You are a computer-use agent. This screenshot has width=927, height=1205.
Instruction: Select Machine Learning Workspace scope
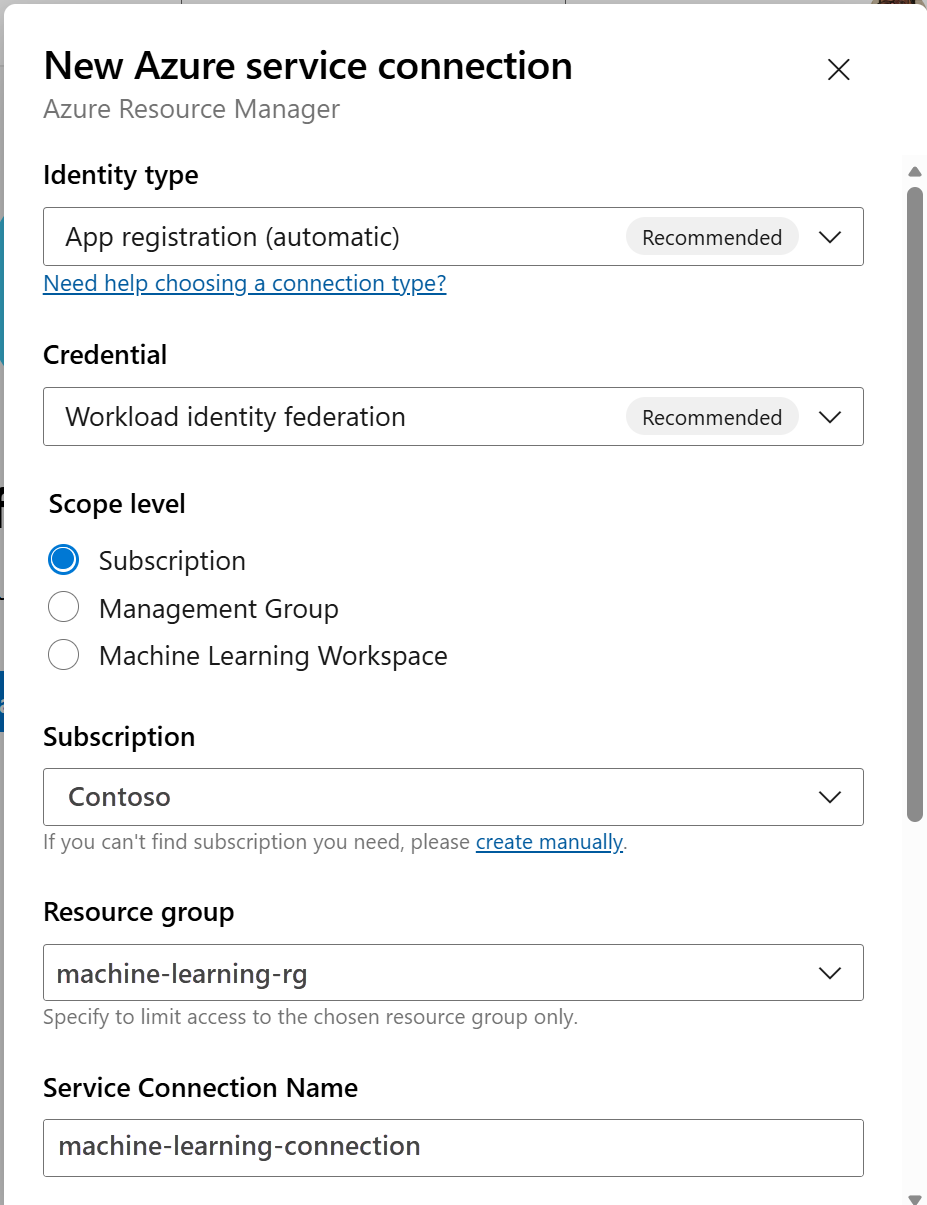tap(63, 654)
